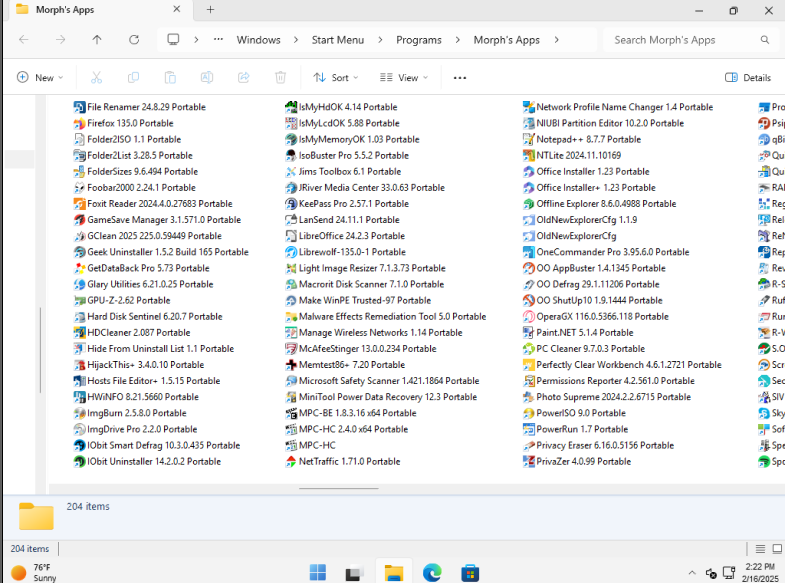The width and height of the screenshot is (785, 583).
Task: Go back to previous folder
Action: coord(24,40)
